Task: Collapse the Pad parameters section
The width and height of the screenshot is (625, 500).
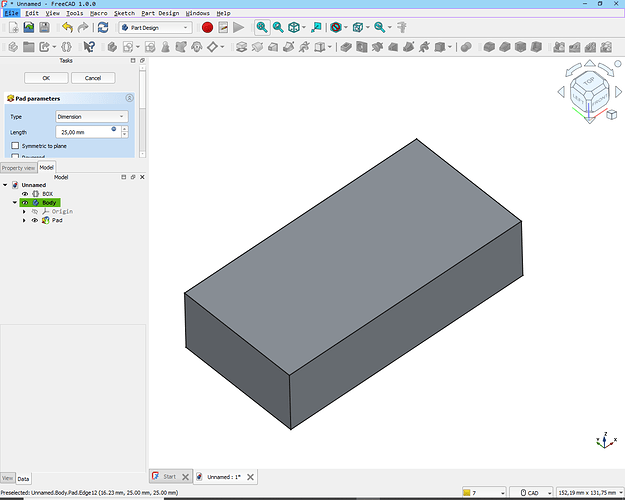Action: pos(130,98)
